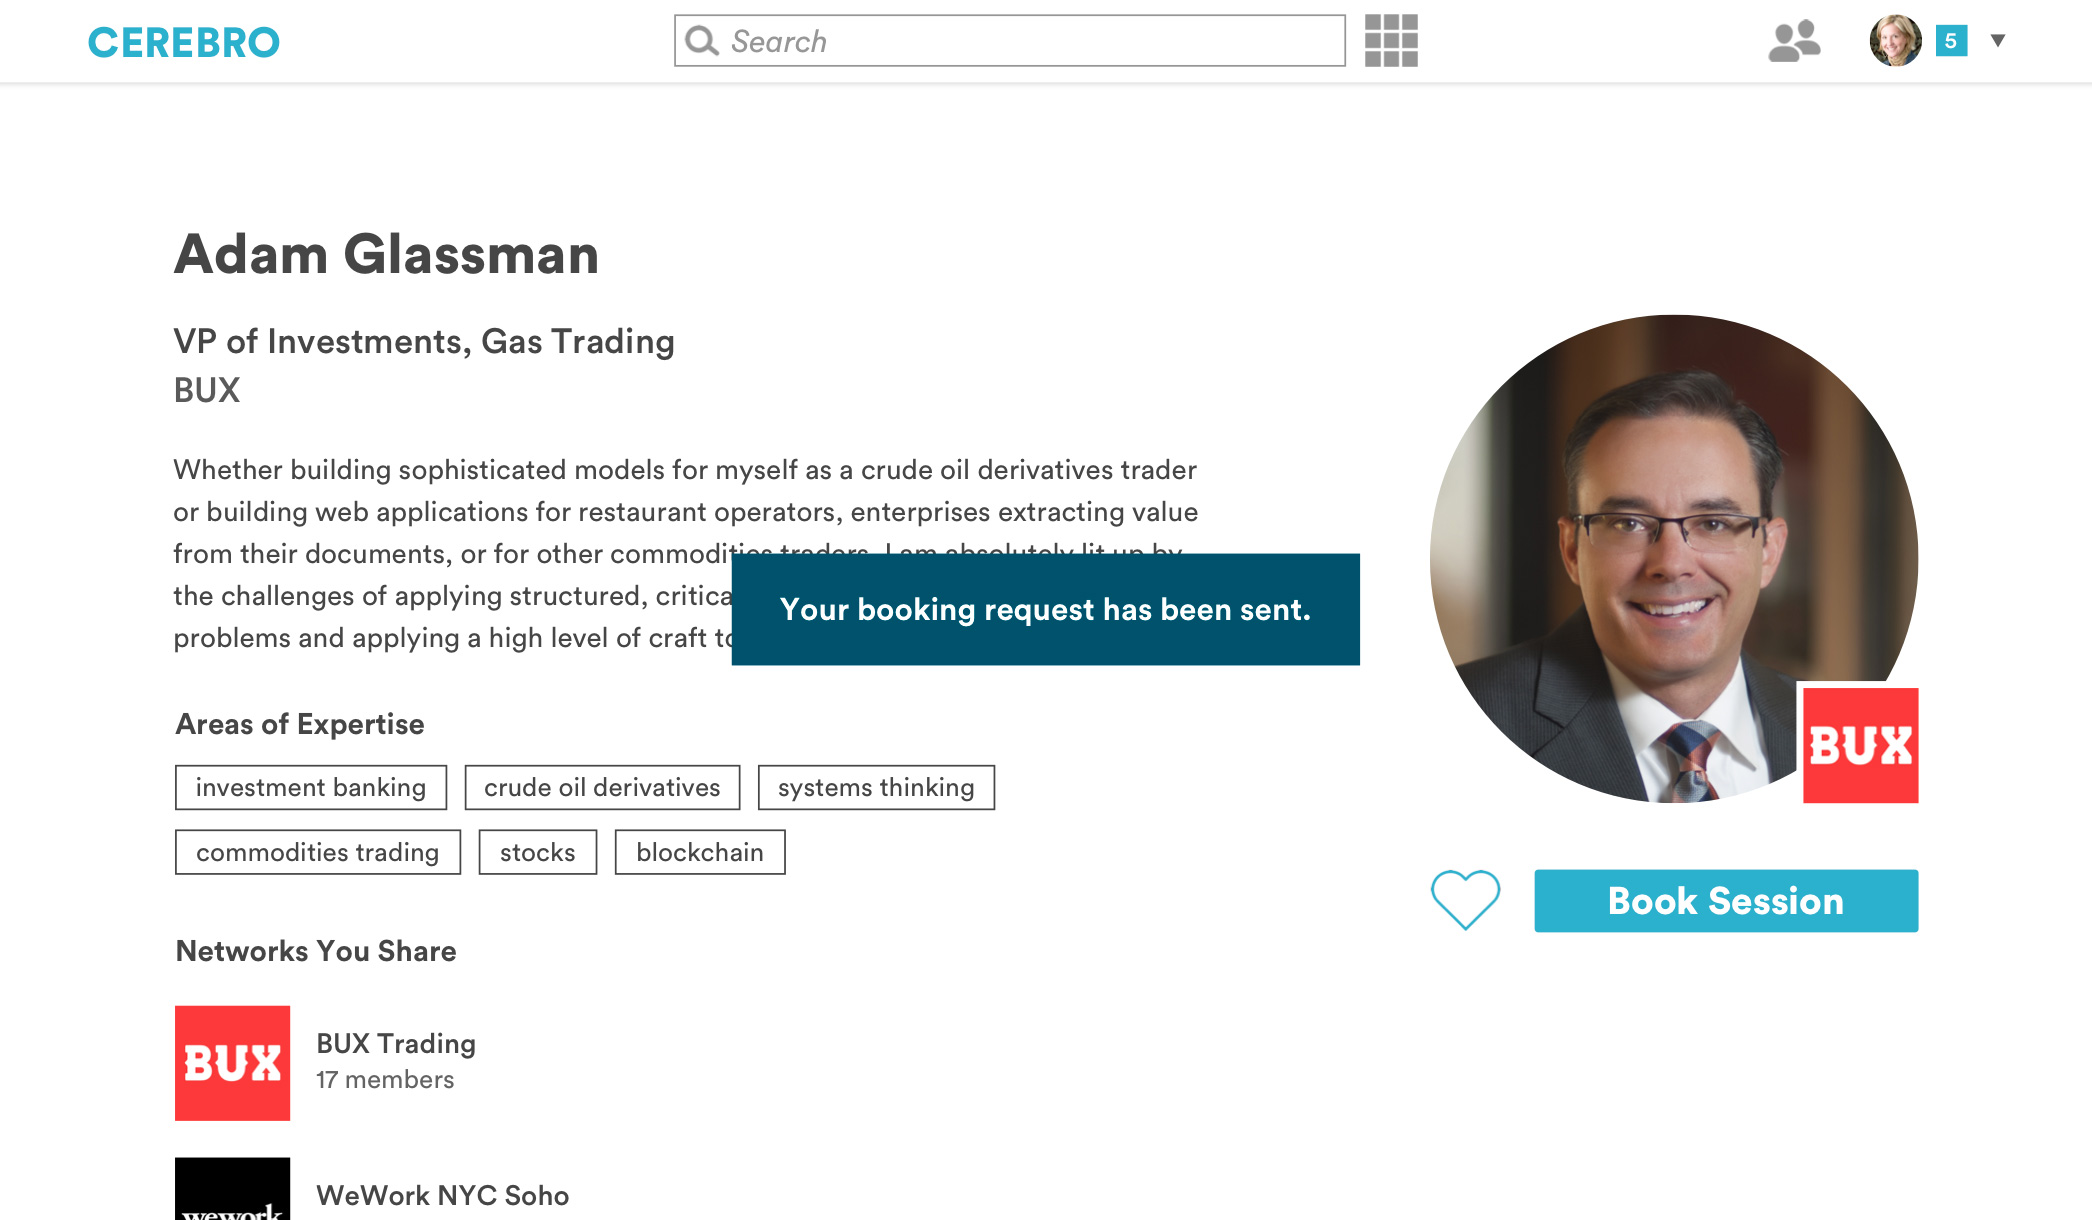Open the grid apps menu icon
The image size is (2092, 1220).
click(x=1391, y=41)
